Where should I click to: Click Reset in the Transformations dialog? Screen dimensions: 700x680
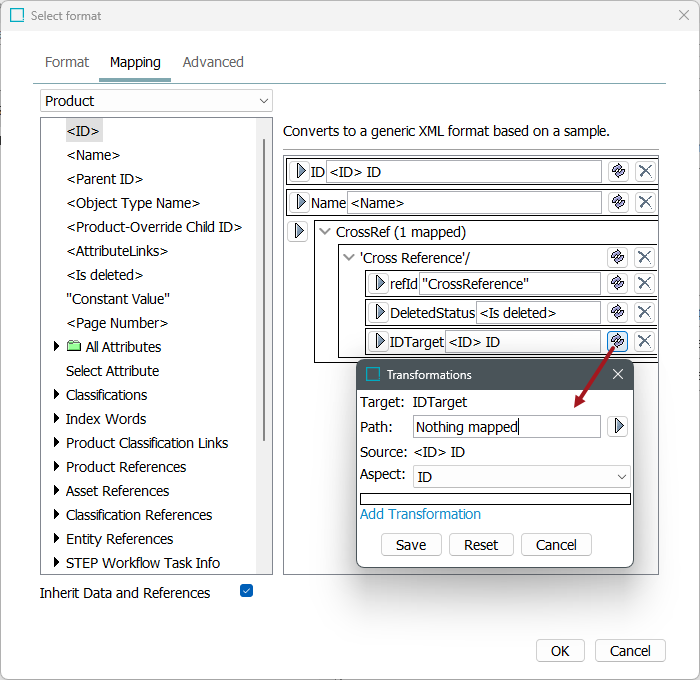coord(481,545)
